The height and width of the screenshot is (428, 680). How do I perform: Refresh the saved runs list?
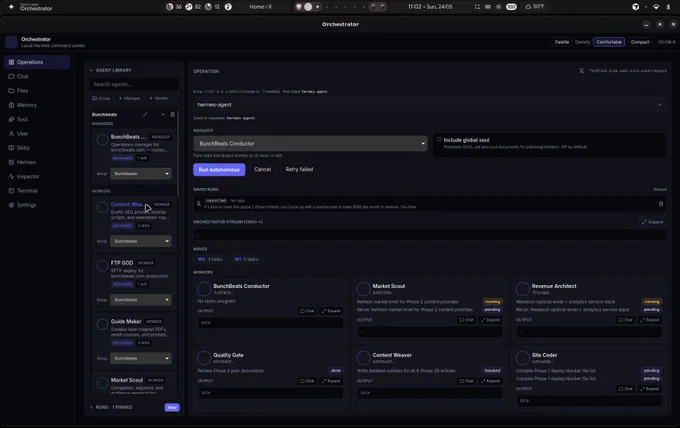[x=660, y=189]
